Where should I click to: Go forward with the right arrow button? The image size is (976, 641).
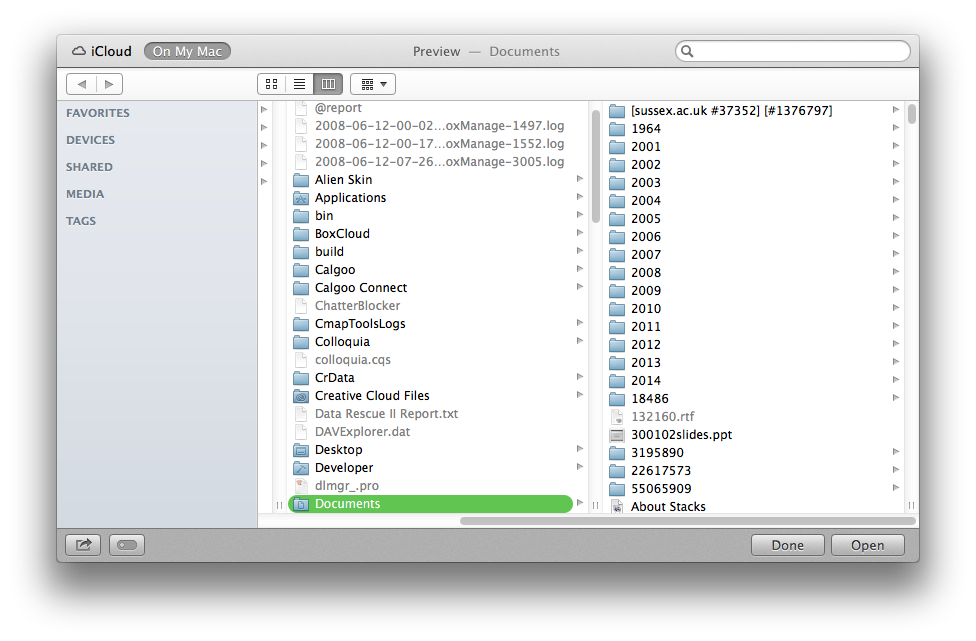pos(109,84)
